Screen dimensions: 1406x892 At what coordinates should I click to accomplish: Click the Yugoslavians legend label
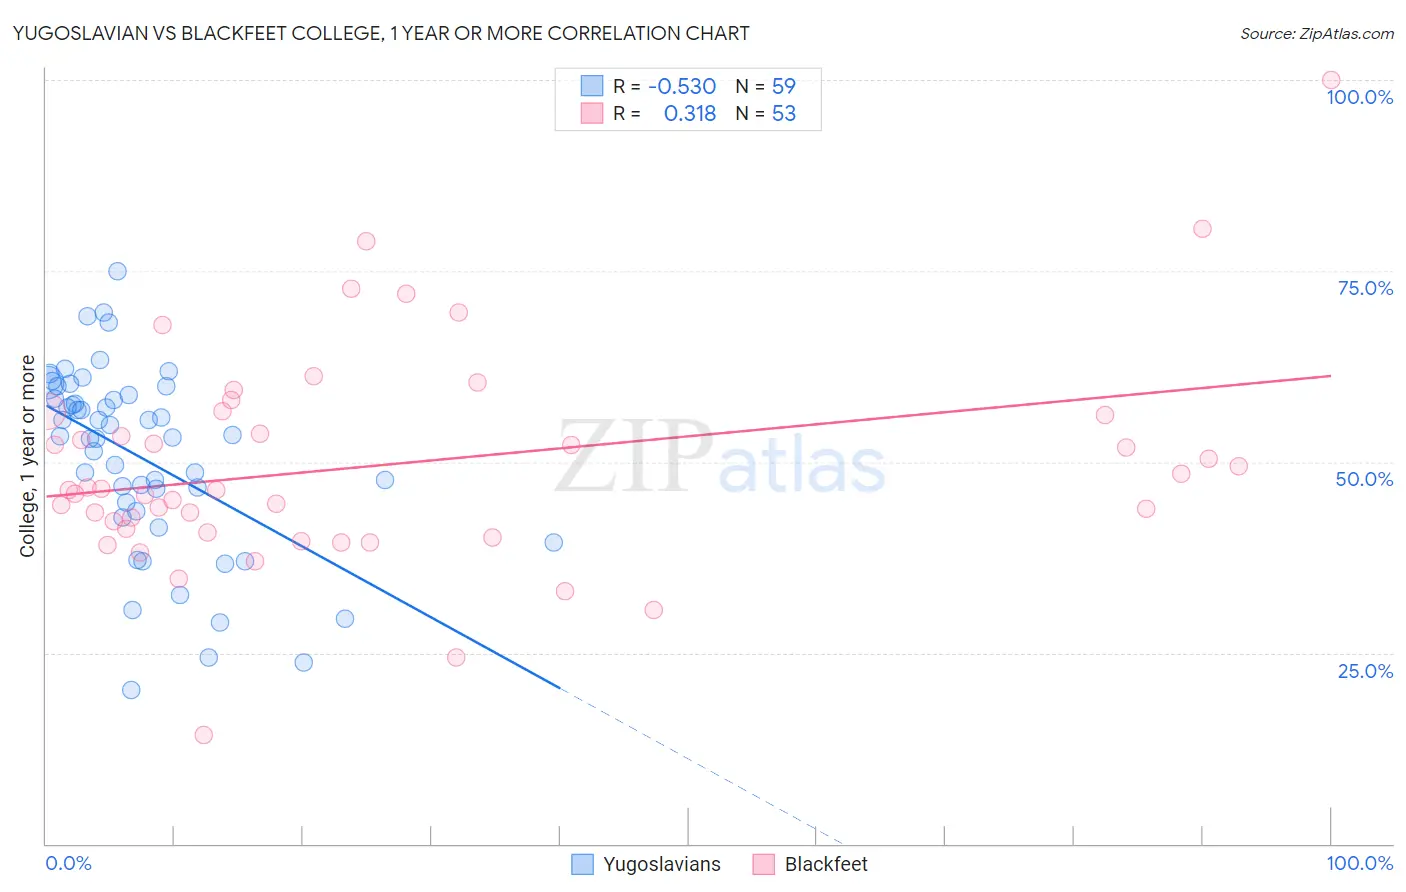(x=662, y=864)
